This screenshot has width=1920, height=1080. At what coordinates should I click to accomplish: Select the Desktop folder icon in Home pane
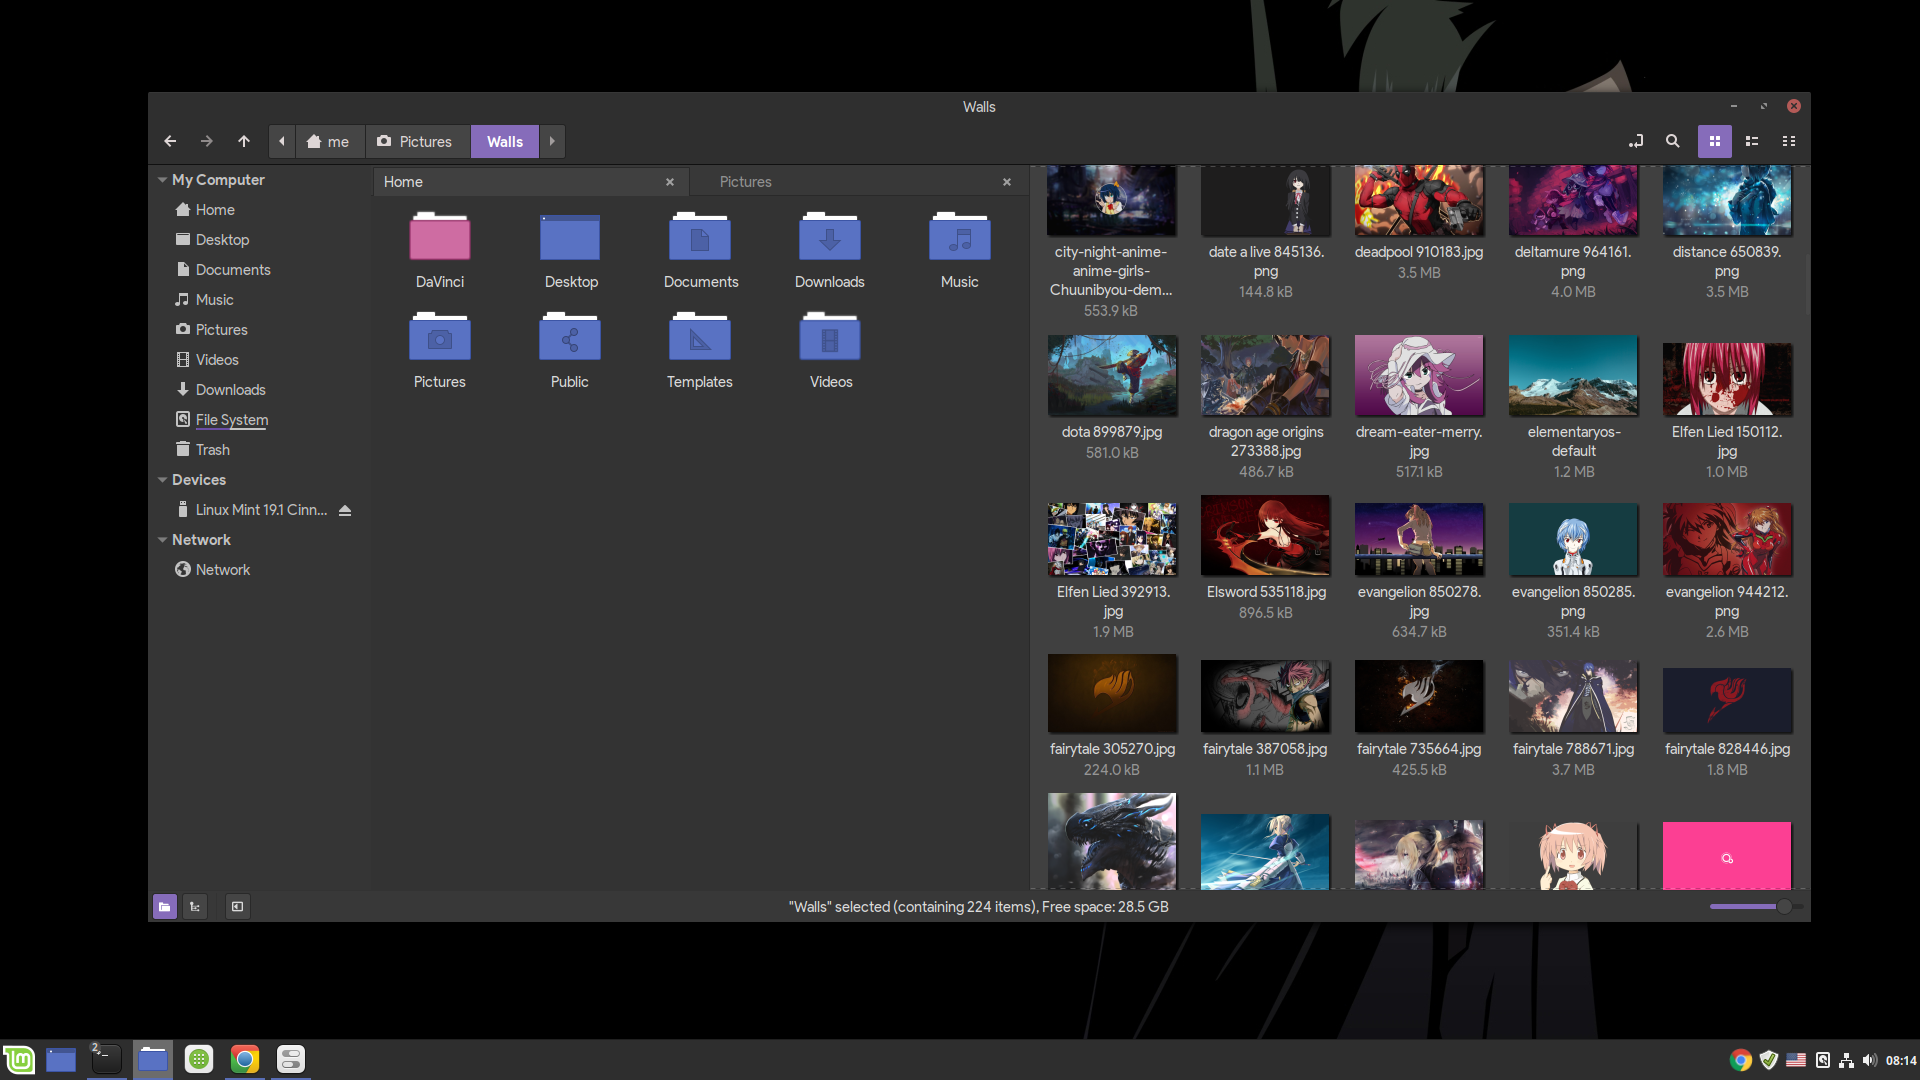click(570, 237)
